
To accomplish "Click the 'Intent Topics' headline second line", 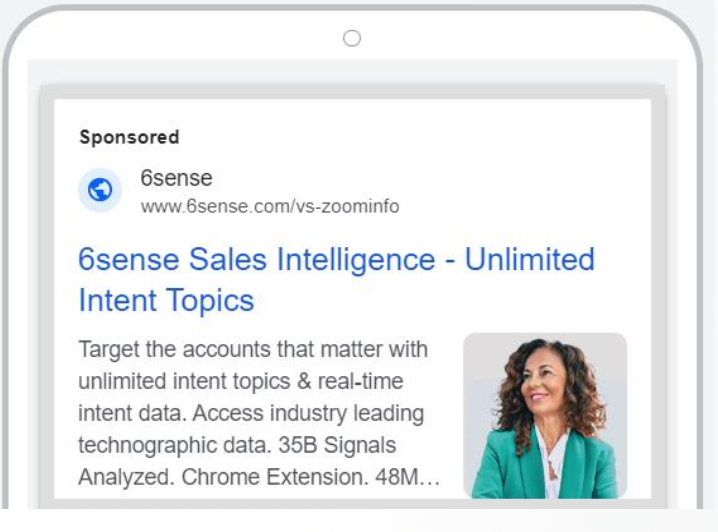I will [x=166, y=300].
